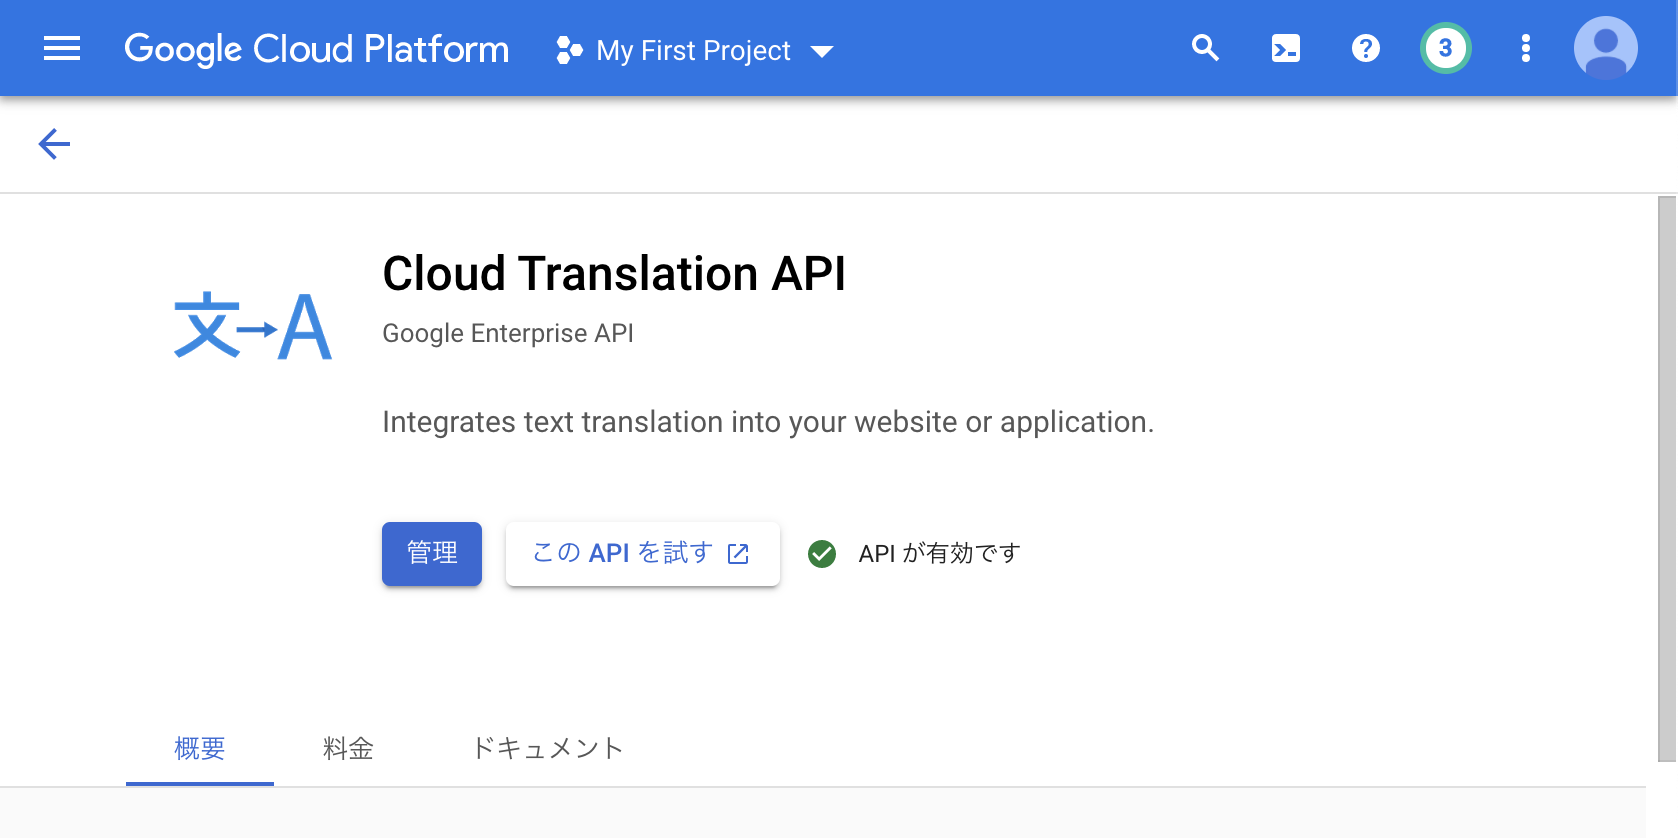Click the Google Enterprise API text

tap(508, 333)
